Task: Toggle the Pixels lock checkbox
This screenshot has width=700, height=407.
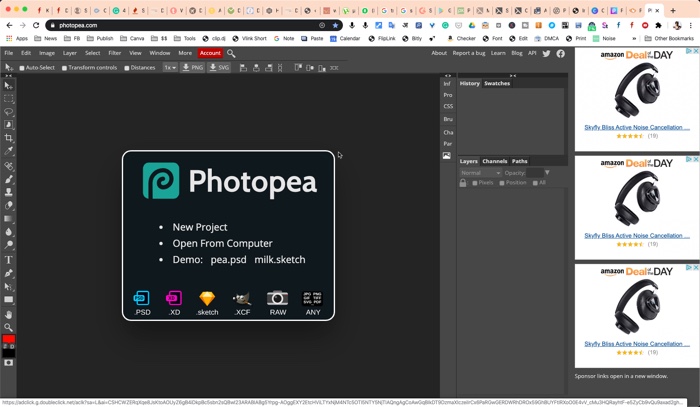Action: tap(475, 183)
